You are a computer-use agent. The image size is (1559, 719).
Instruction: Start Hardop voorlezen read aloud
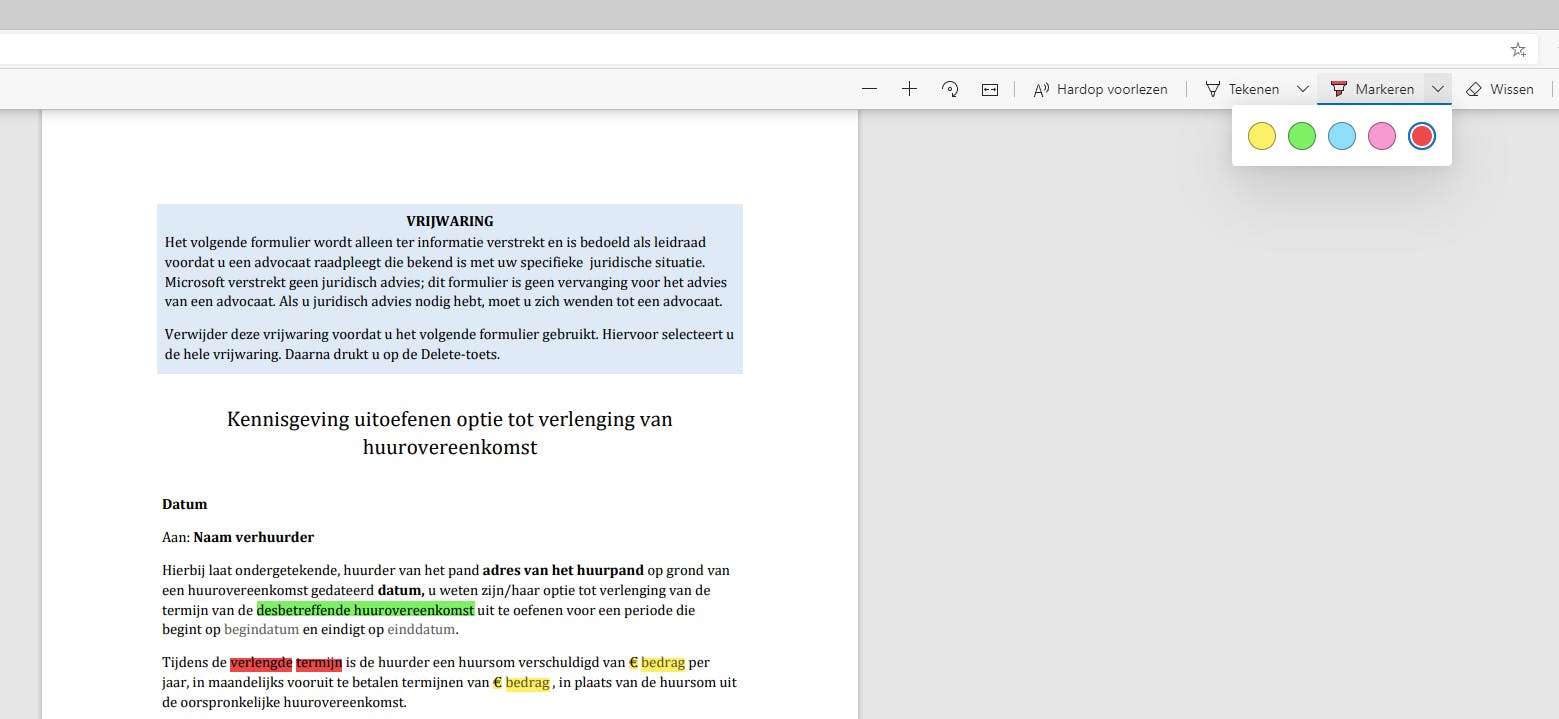pyautogui.click(x=1100, y=88)
